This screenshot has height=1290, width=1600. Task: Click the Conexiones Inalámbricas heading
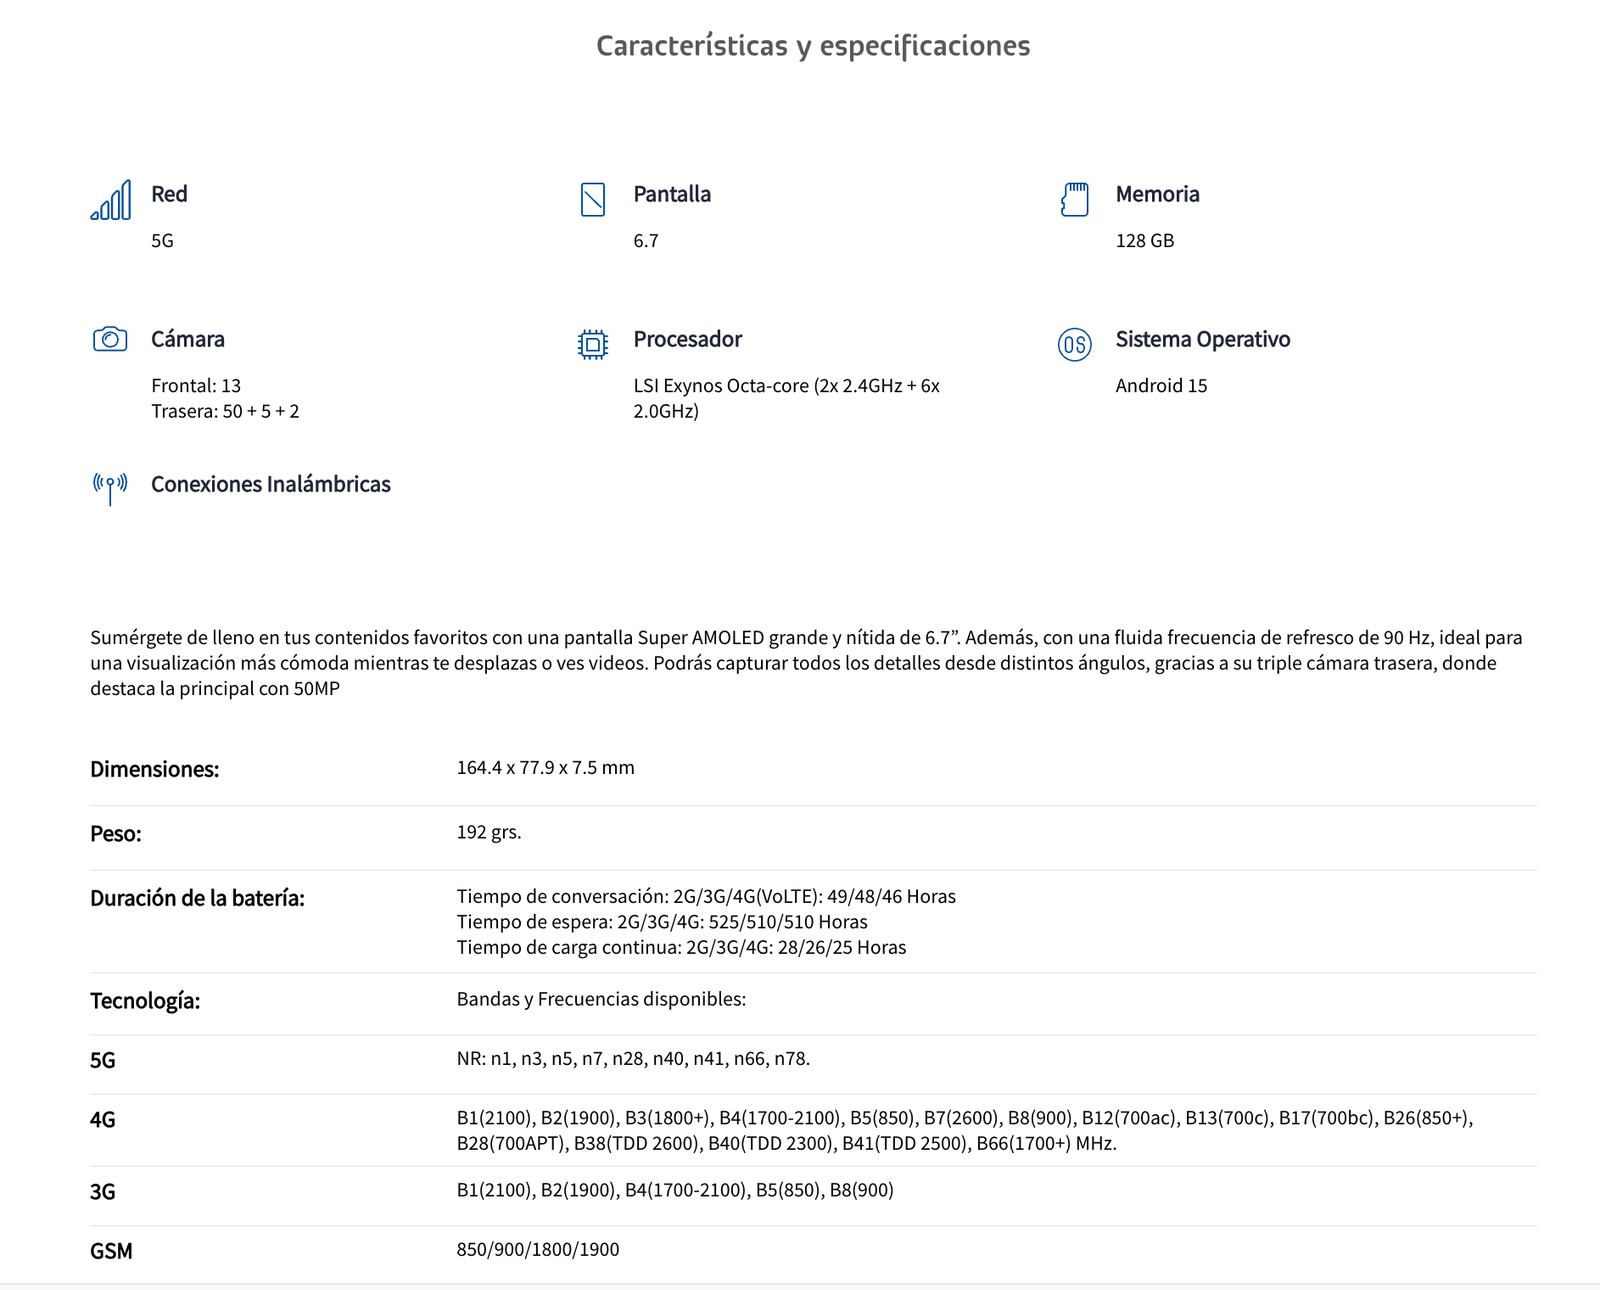271,484
